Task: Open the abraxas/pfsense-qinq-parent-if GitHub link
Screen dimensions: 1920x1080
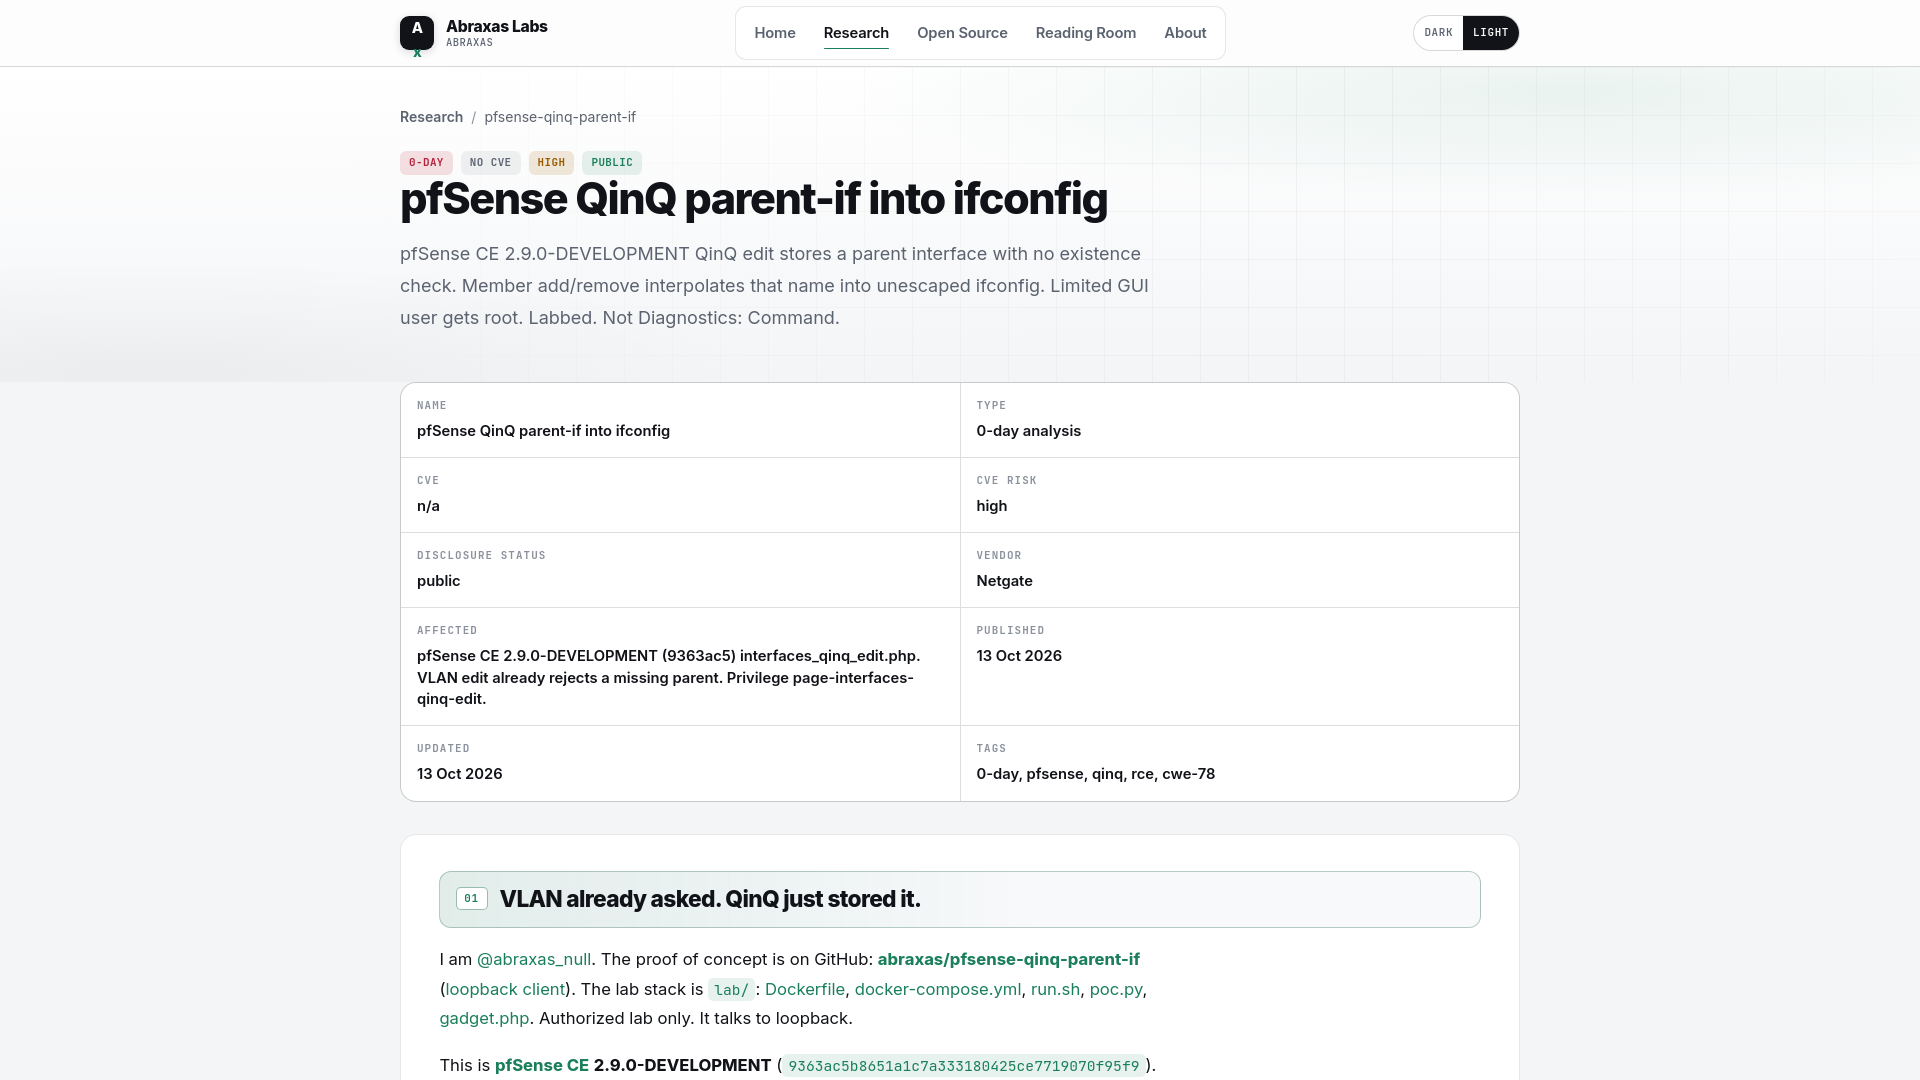Action: [x=1009, y=960]
